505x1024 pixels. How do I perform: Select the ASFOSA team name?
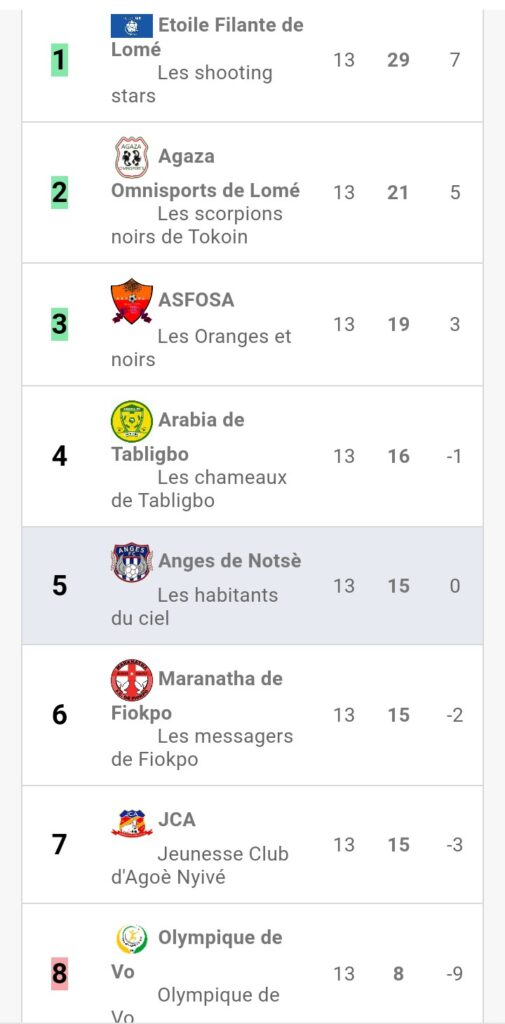coord(196,300)
